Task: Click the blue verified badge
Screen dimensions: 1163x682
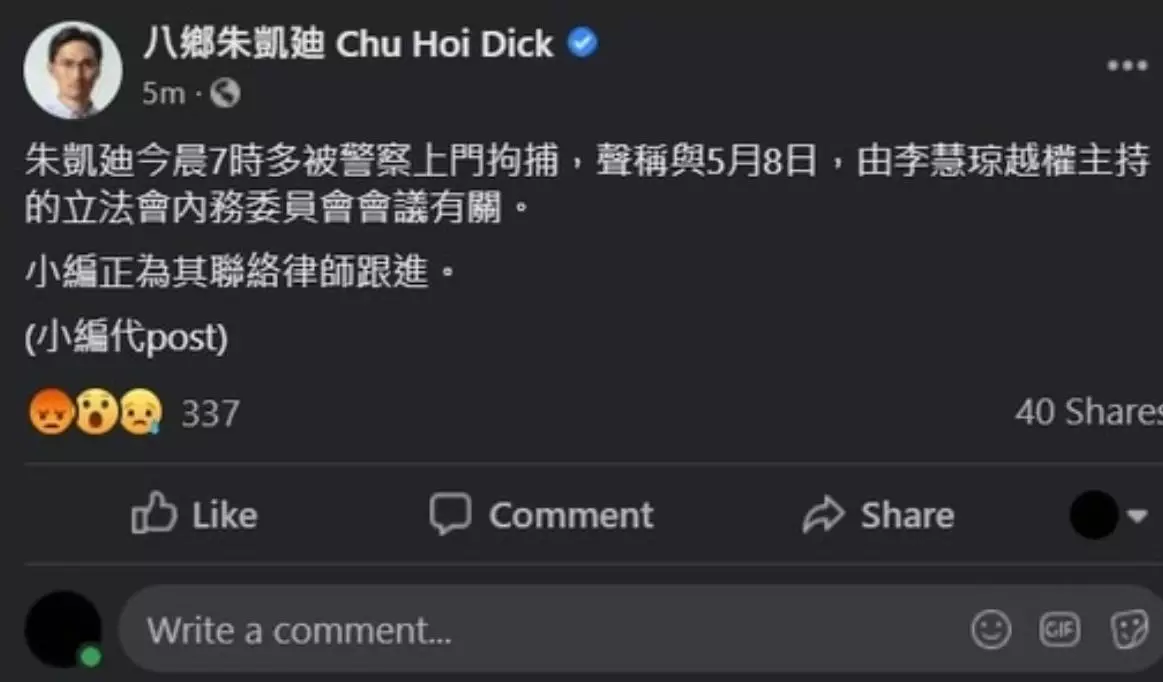Action: coord(583,42)
